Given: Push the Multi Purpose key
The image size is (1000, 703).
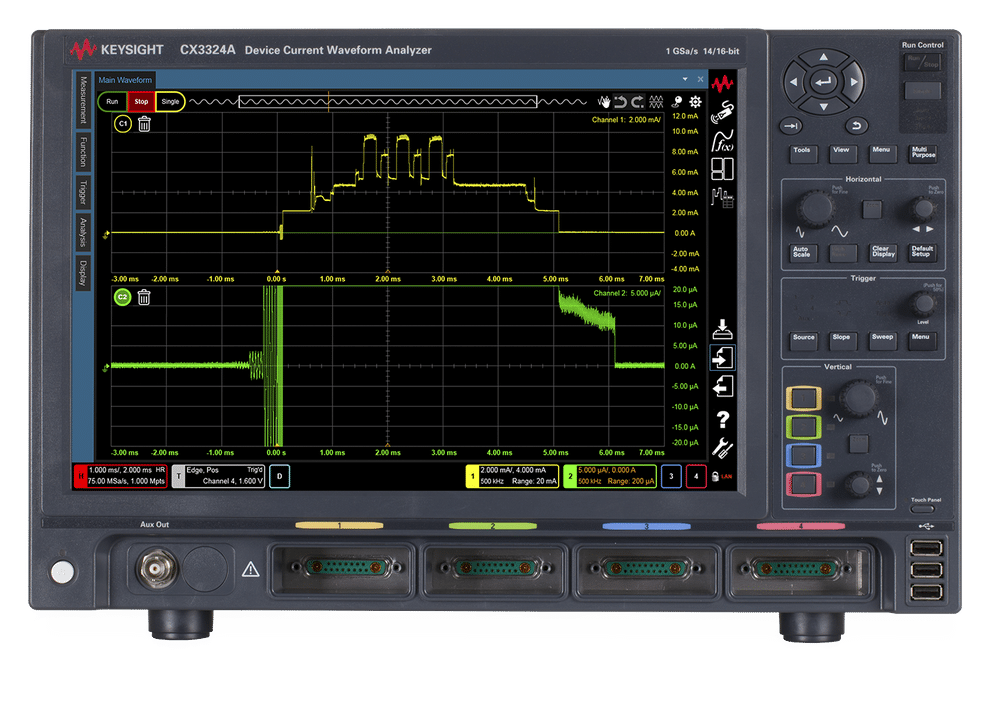Looking at the screenshot, I should (x=923, y=152).
